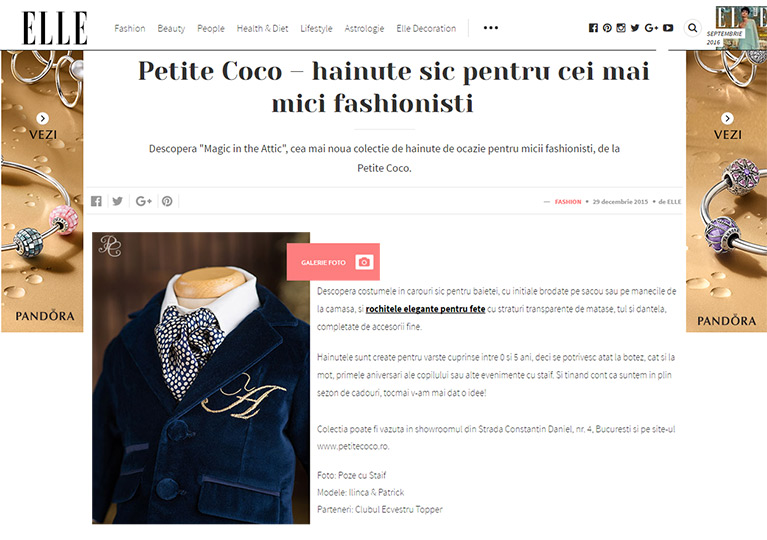Screen dimensions: 767x540
Task: Open ELLE's YouTube channel in header
Action: [668, 28]
